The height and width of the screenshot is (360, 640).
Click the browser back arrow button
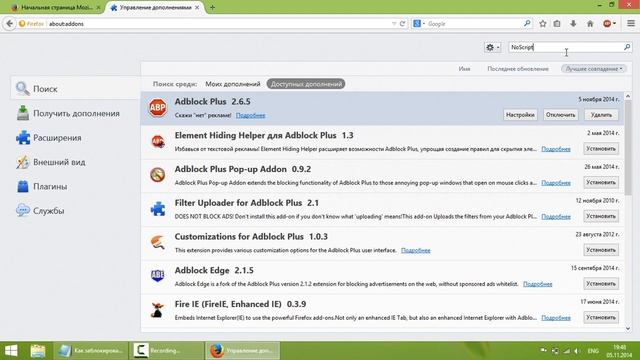[9, 24]
